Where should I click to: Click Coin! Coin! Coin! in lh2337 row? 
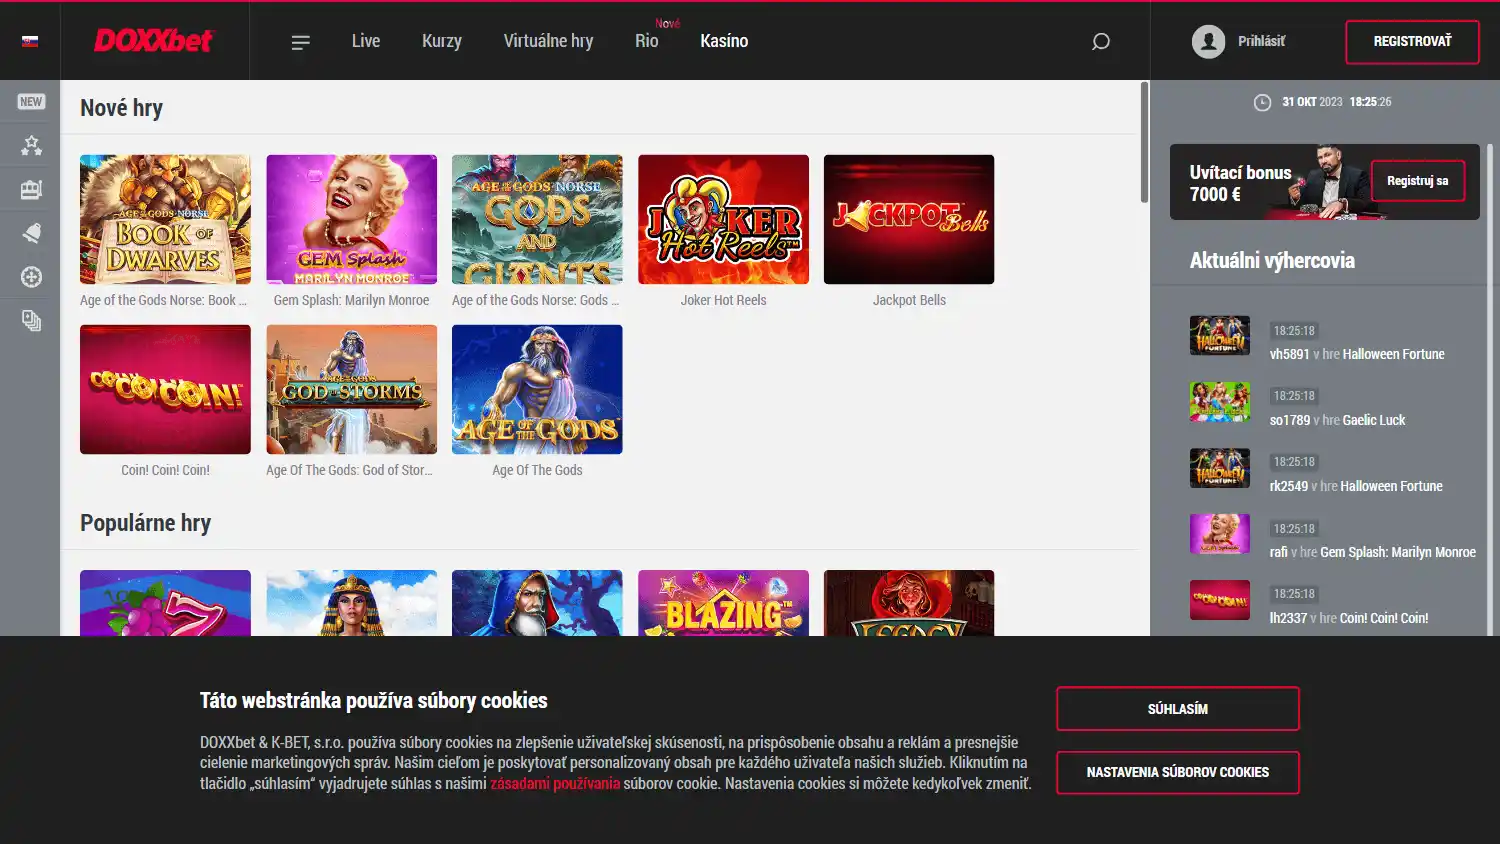[x=1383, y=618]
